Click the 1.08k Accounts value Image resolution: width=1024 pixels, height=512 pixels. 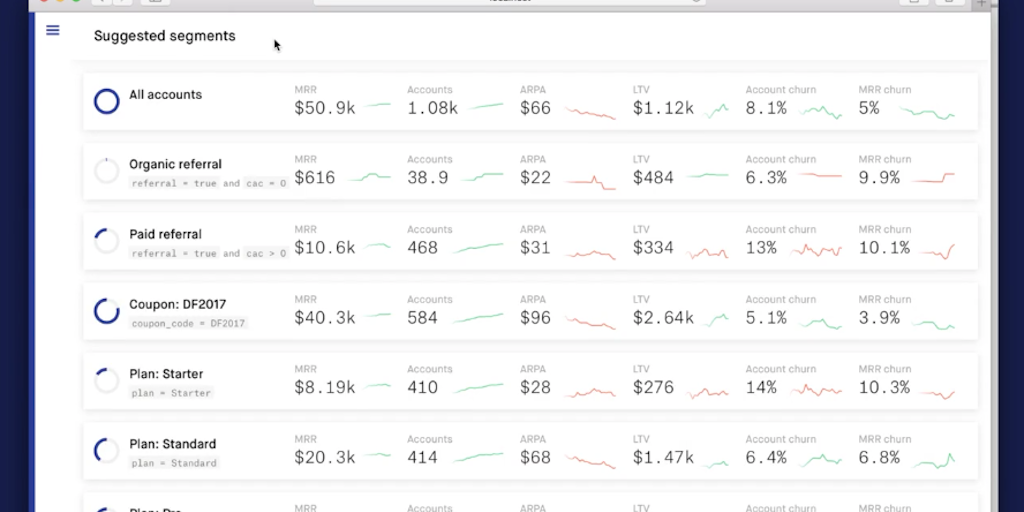[x=432, y=108]
